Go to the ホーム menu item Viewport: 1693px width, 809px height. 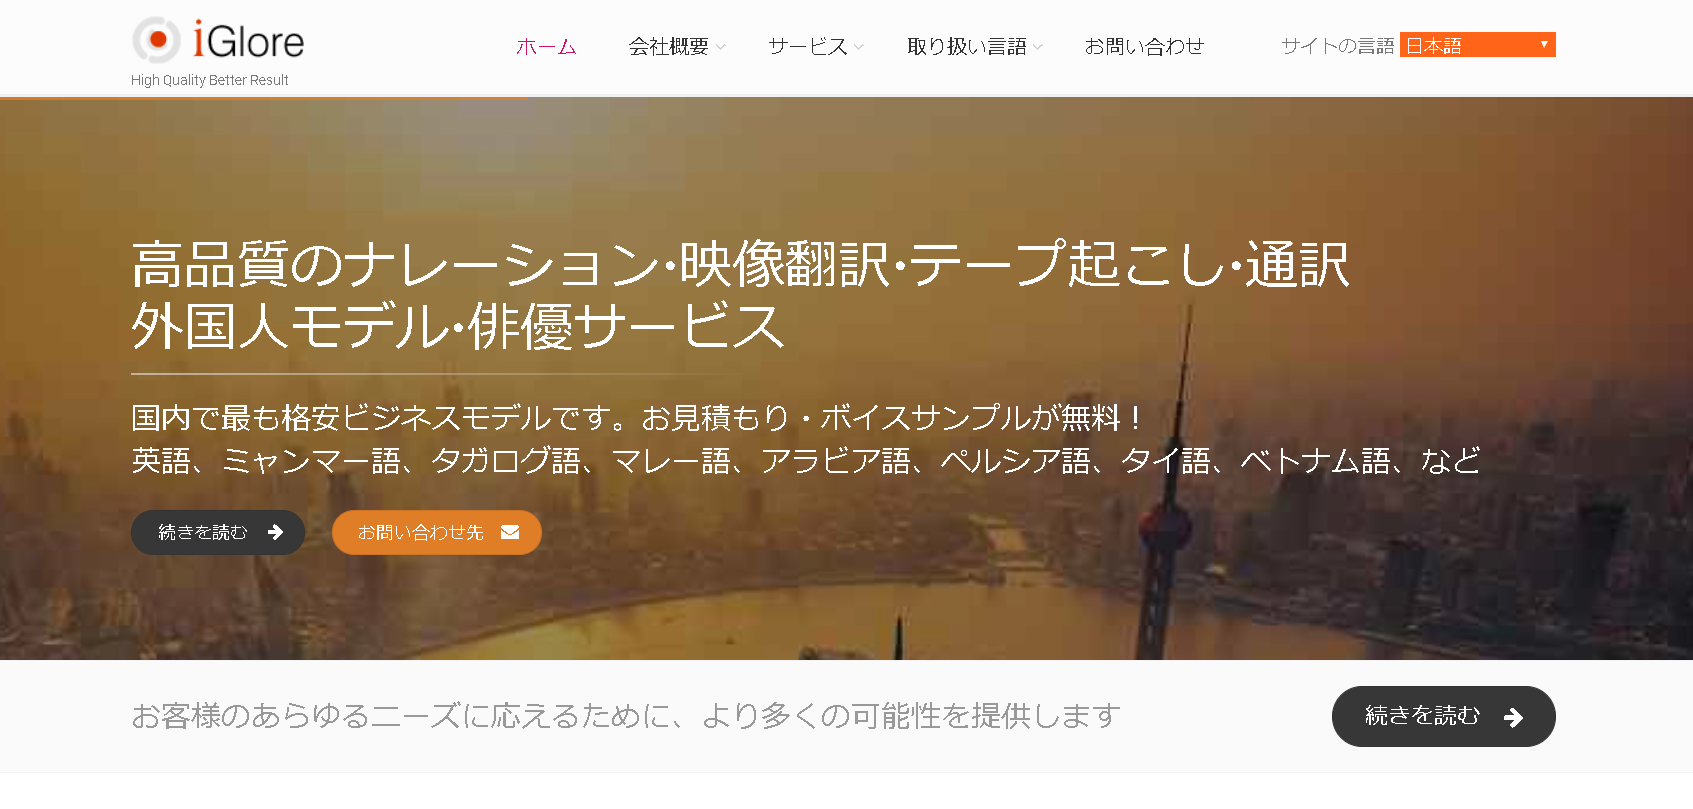pyautogui.click(x=546, y=46)
